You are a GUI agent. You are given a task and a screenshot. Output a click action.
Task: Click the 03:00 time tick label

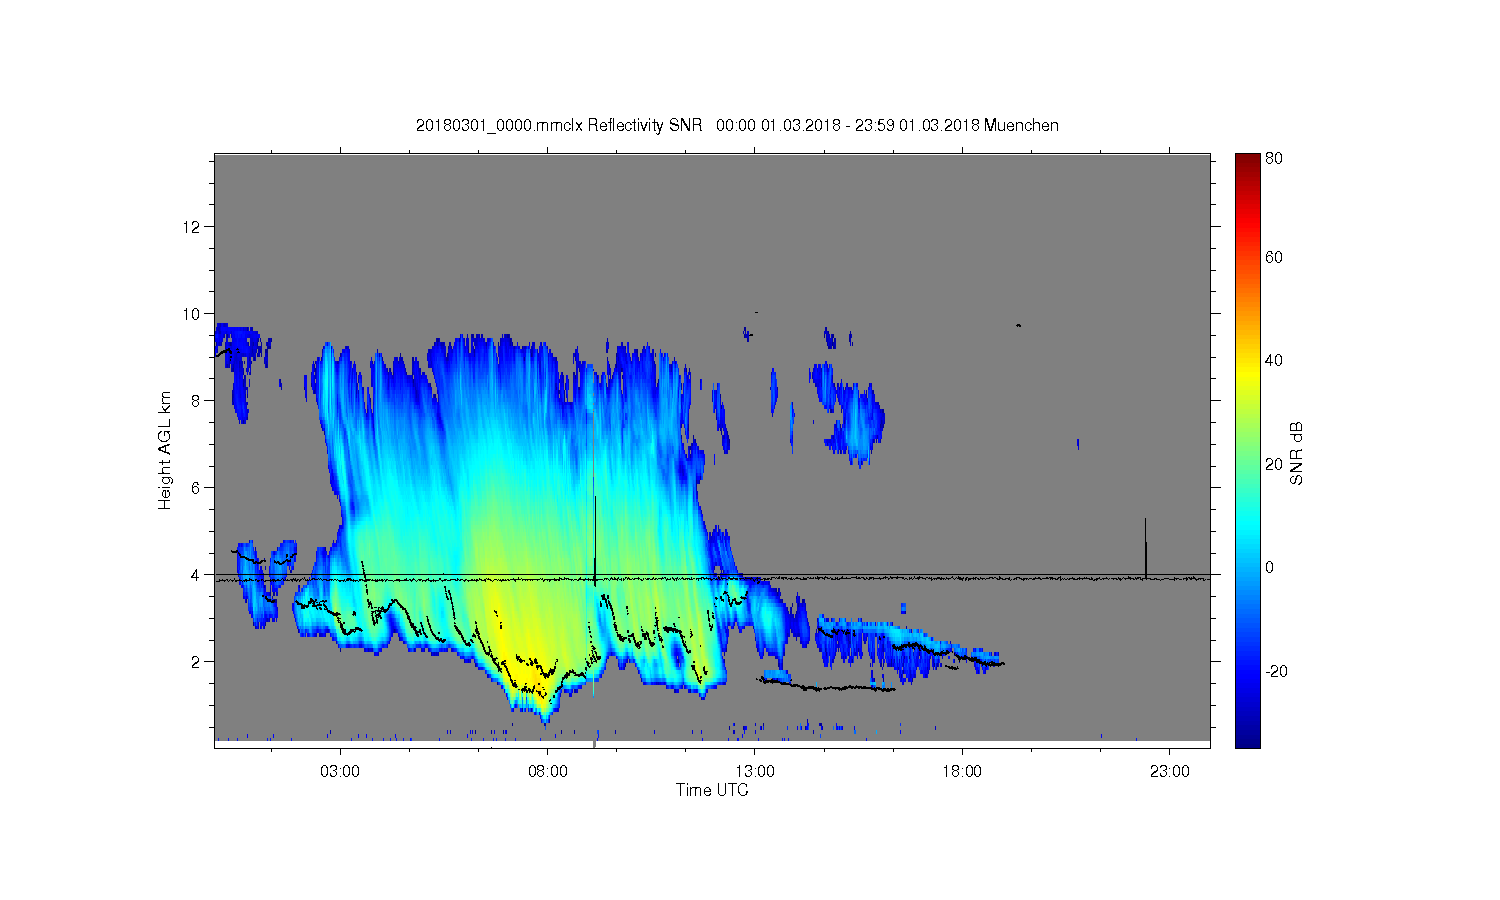point(341,771)
